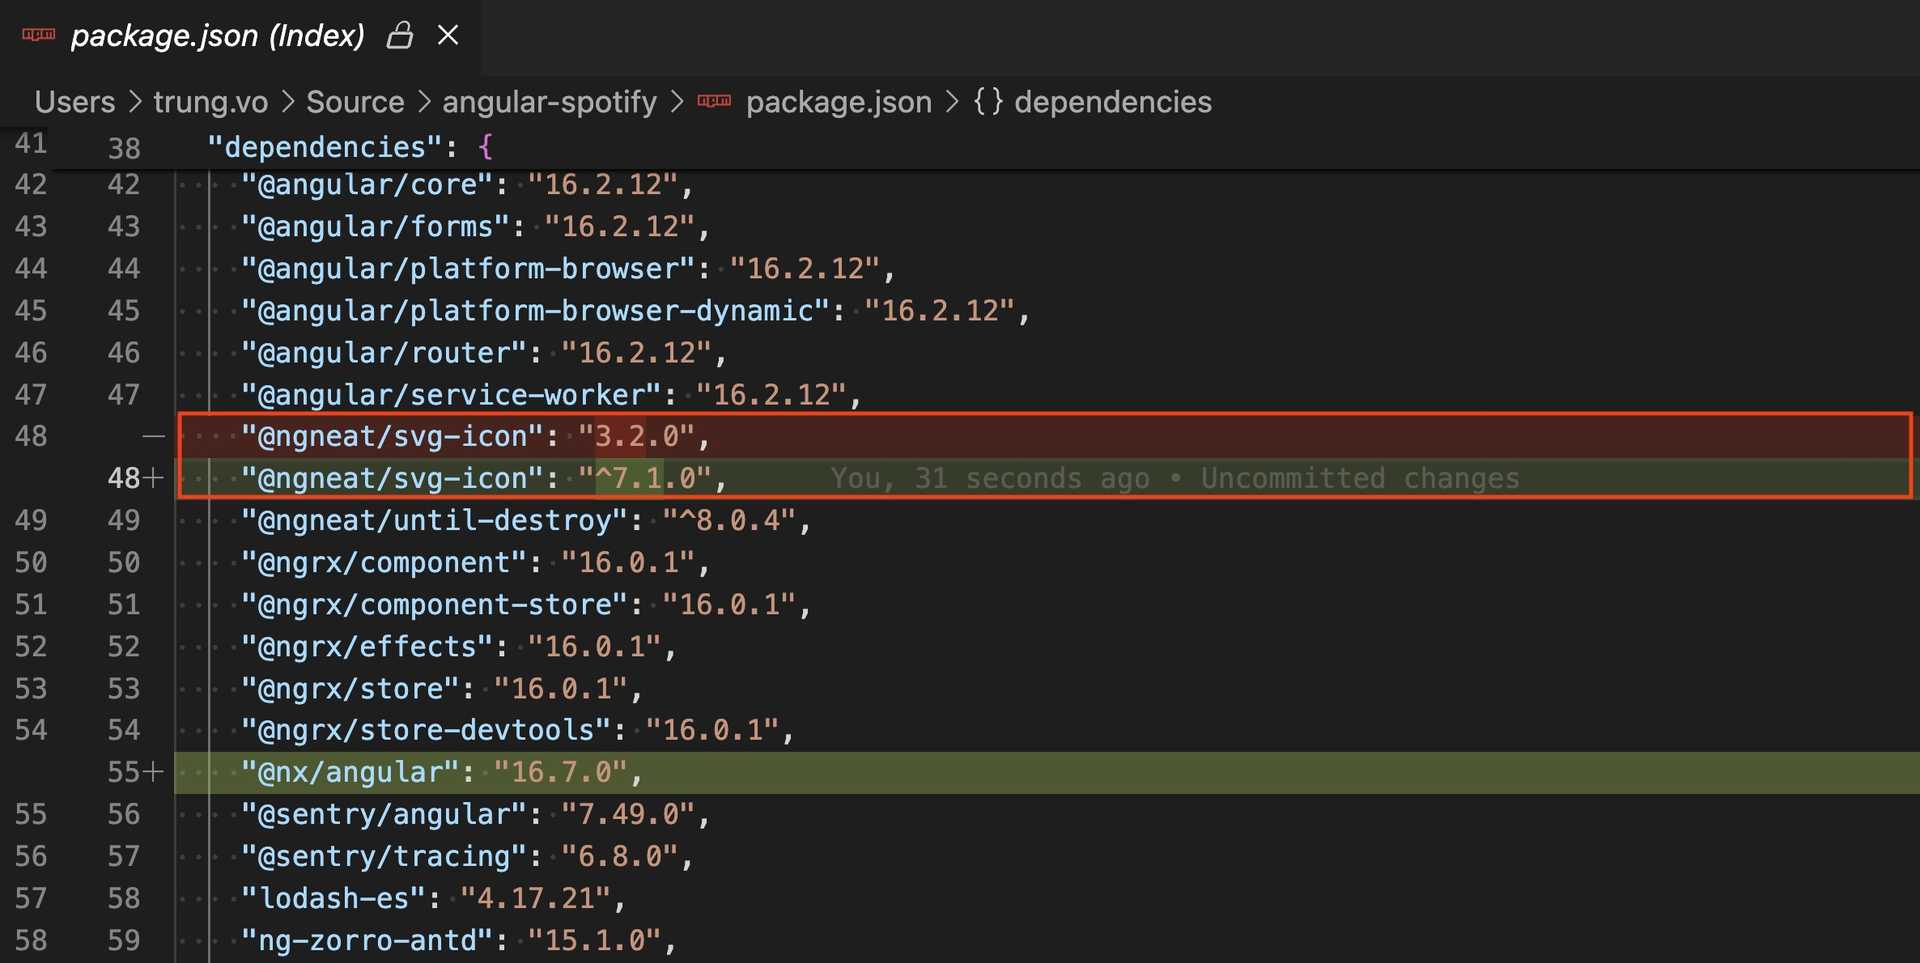1920x963 pixels.
Task: Click the npm icon inside the breadcrumb bar
Action: tap(712, 101)
